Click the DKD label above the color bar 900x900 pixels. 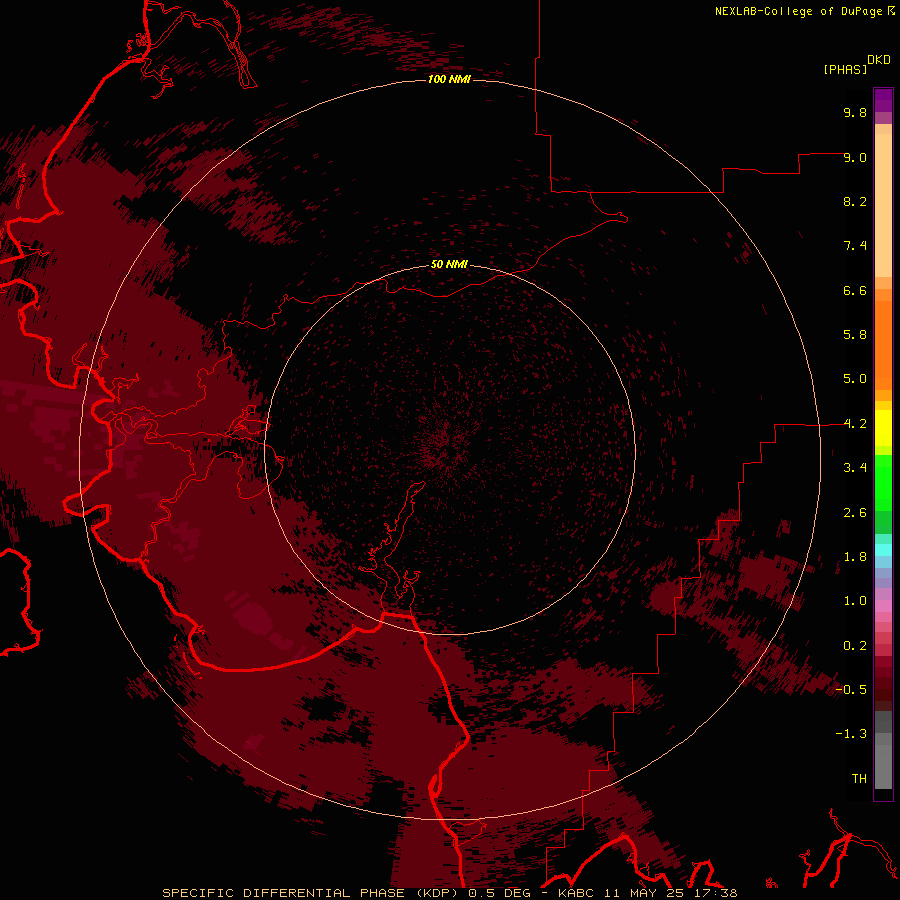[x=879, y=60]
